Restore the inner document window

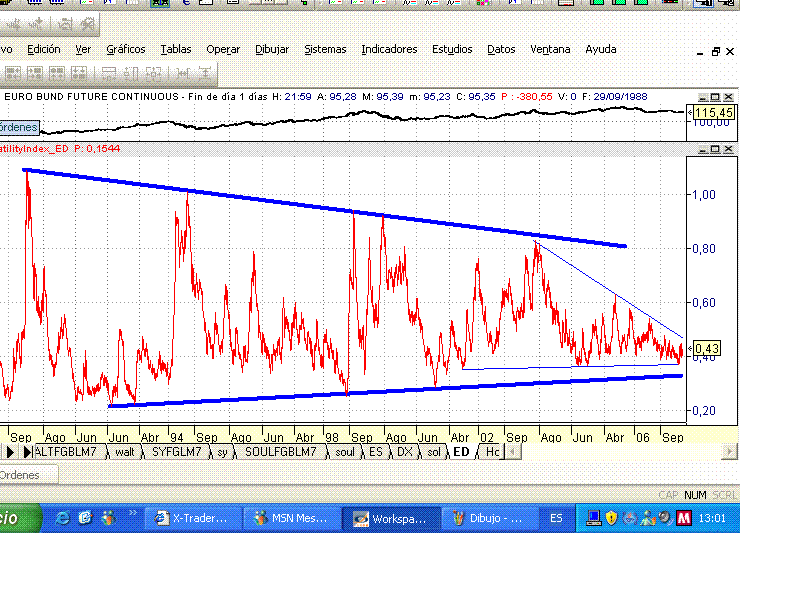[x=716, y=51]
